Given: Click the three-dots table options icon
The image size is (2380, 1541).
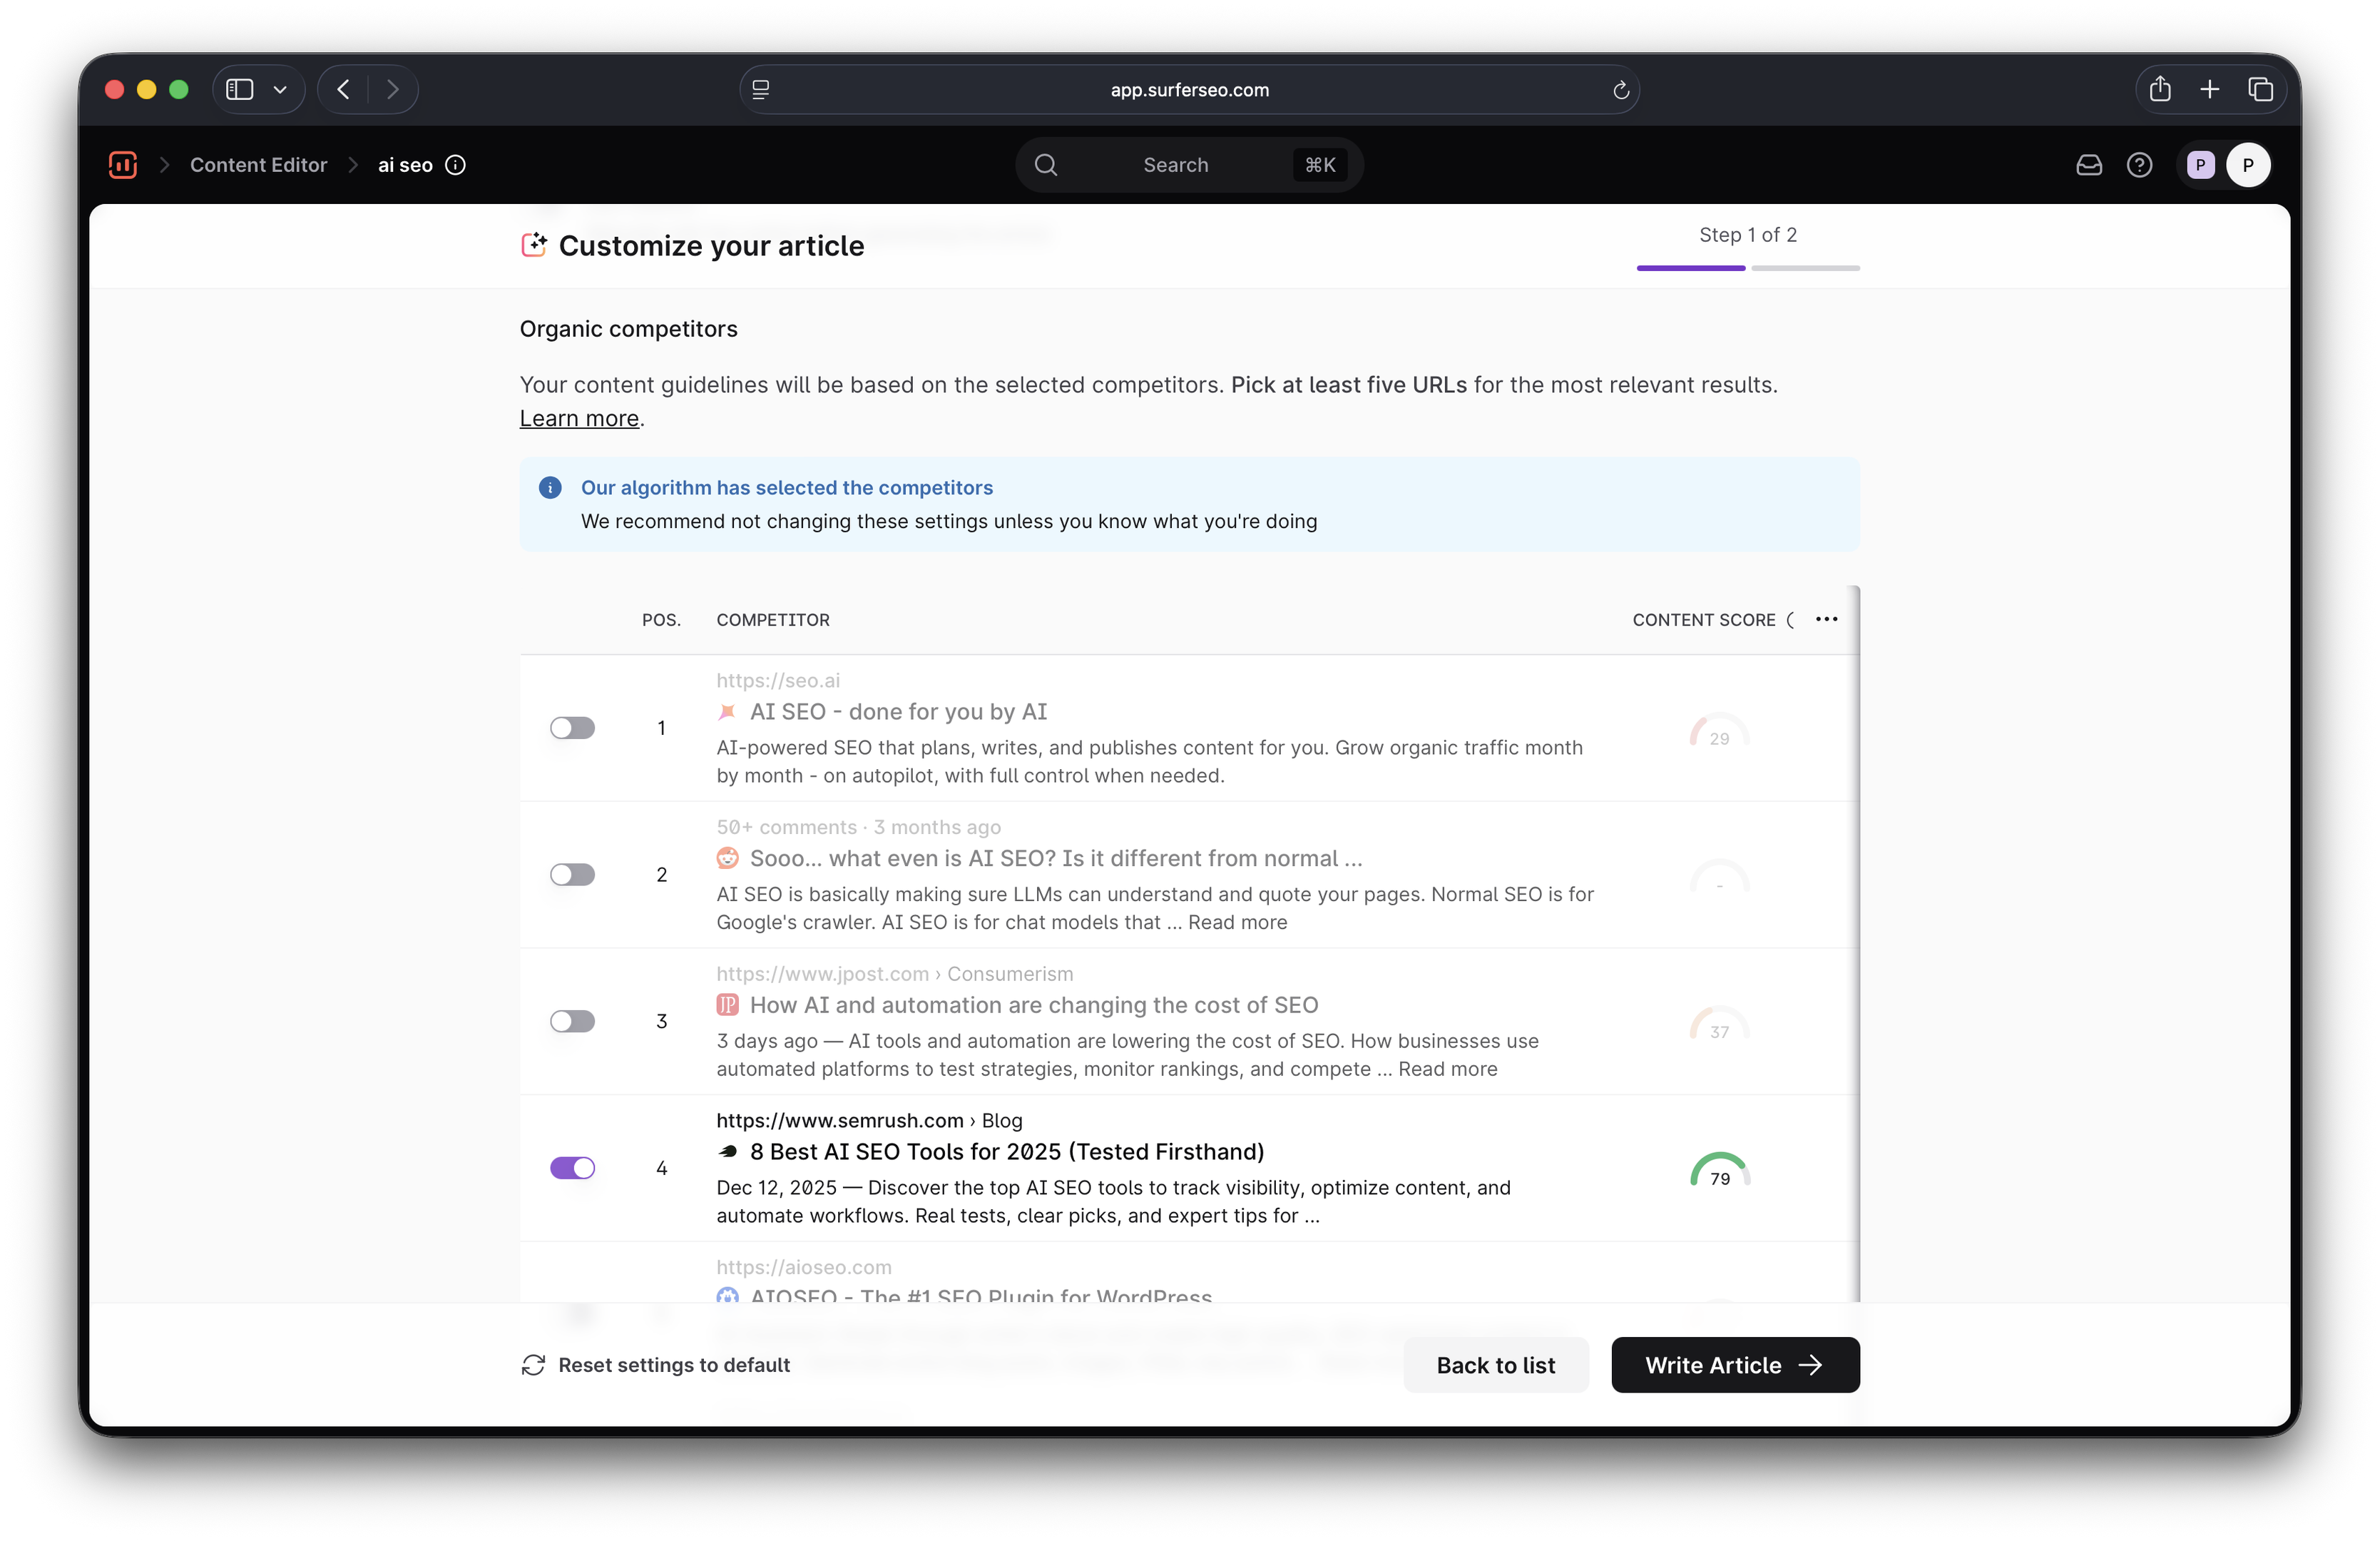Looking at the screenshot, I should 1826,619.
